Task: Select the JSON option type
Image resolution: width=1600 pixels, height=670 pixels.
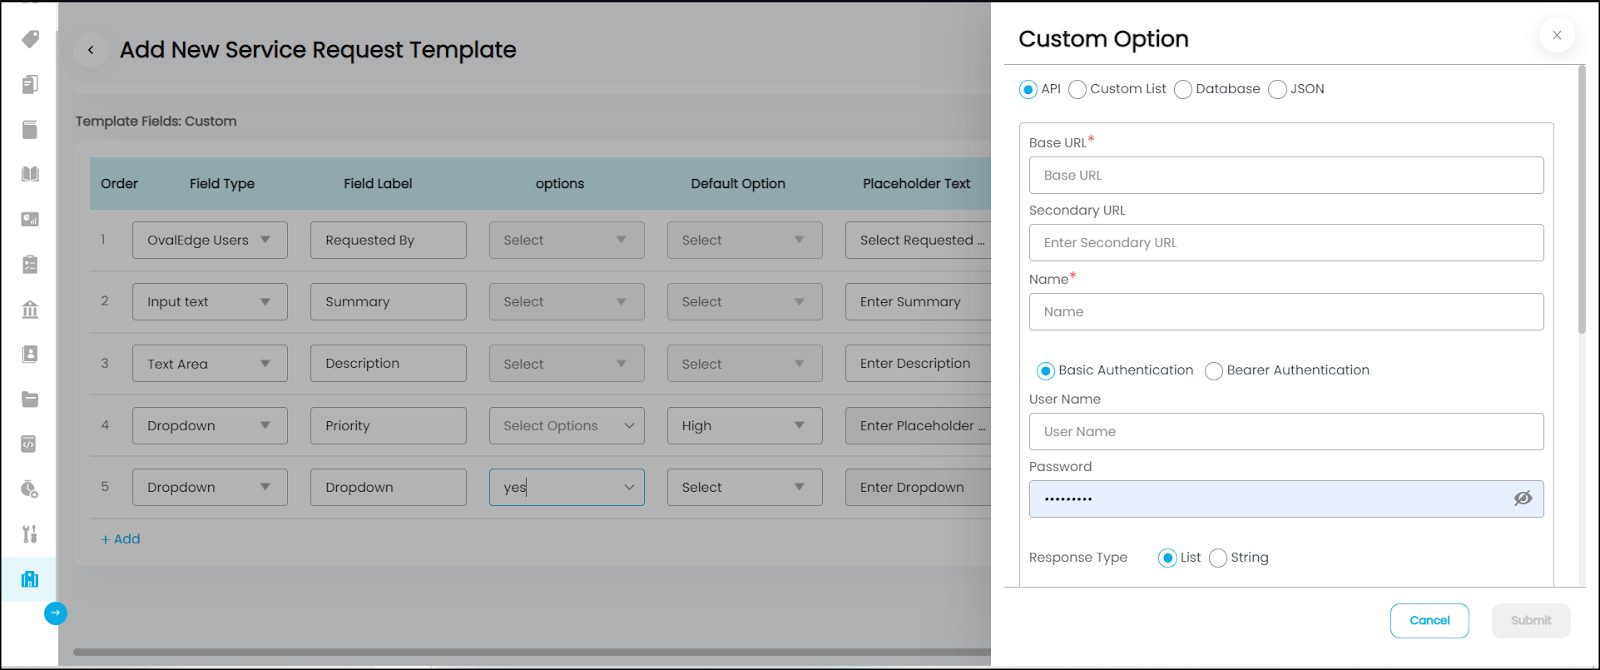Action: tap(1277, 90)
